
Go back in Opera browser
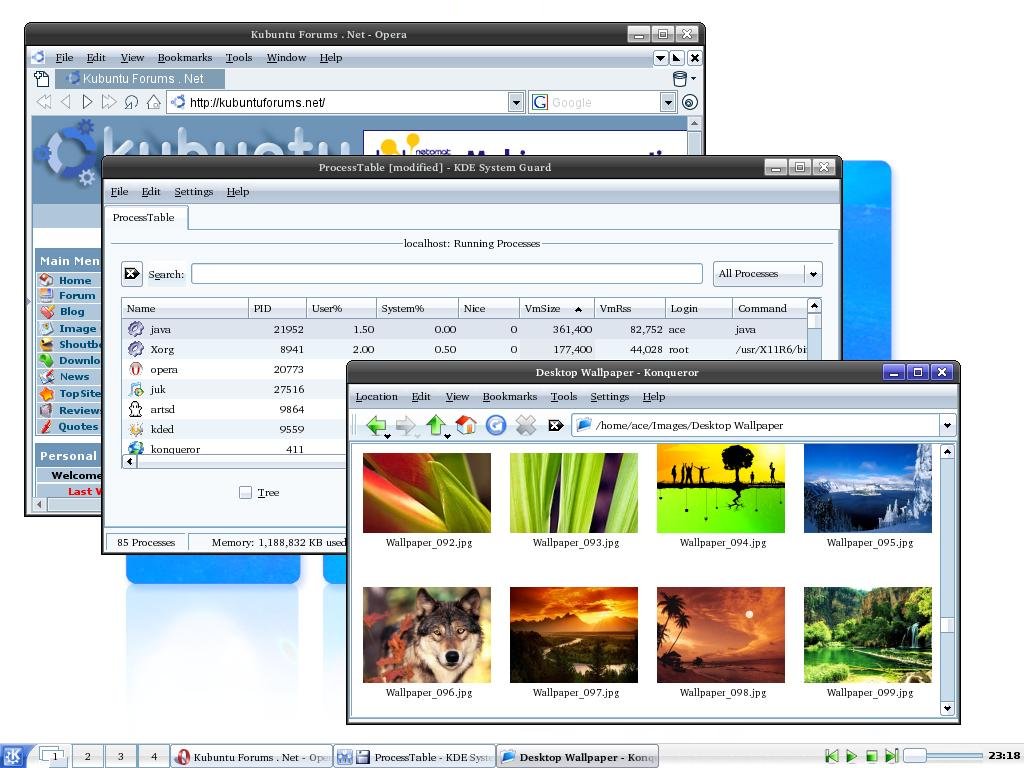pos(65,102)
